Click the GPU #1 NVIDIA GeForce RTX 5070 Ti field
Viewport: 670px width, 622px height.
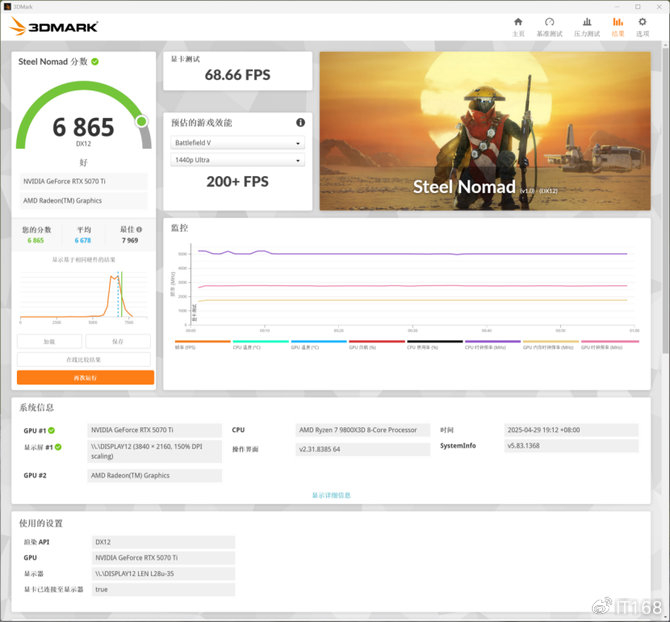point(155,430)
